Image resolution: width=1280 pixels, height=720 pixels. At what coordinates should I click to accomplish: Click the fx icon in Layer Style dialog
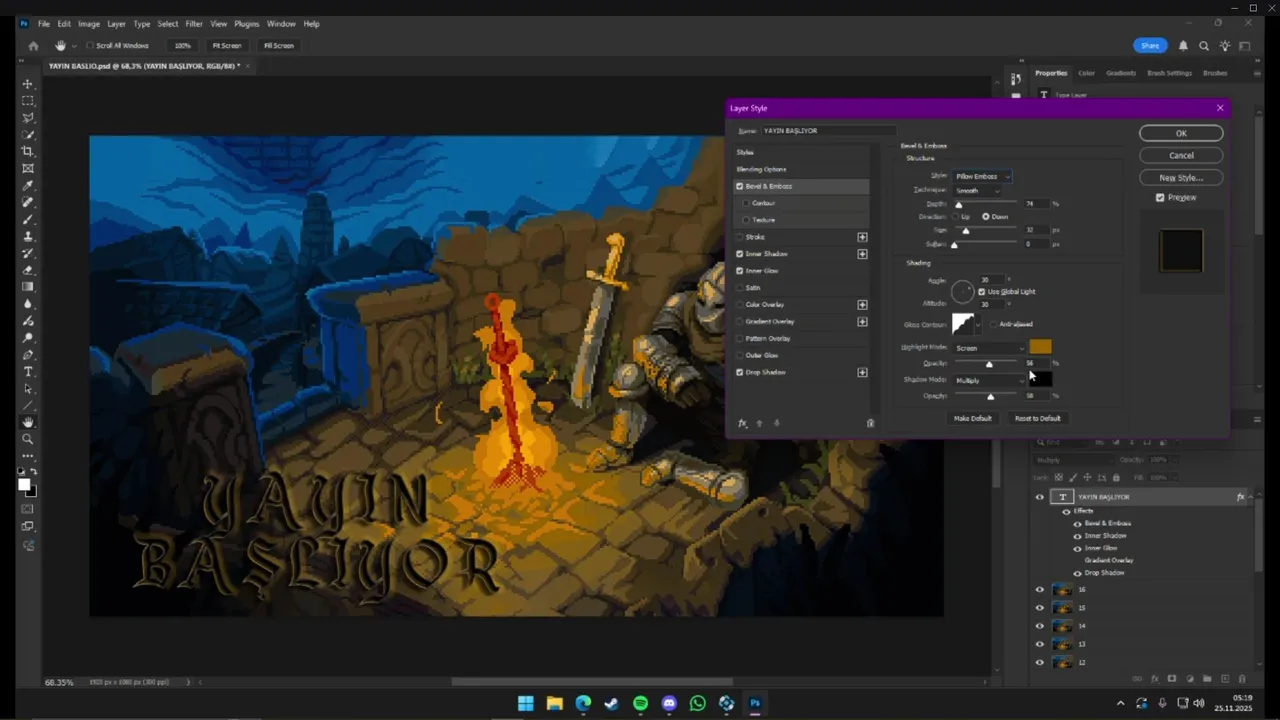point(742,423)
